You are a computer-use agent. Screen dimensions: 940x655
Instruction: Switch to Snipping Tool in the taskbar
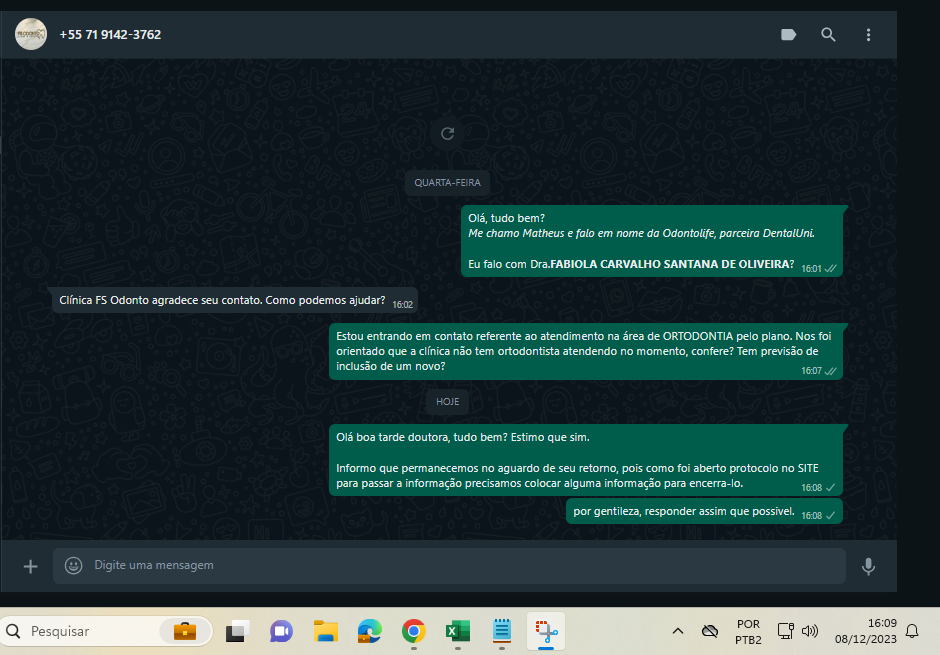click(x=546, y=631)
